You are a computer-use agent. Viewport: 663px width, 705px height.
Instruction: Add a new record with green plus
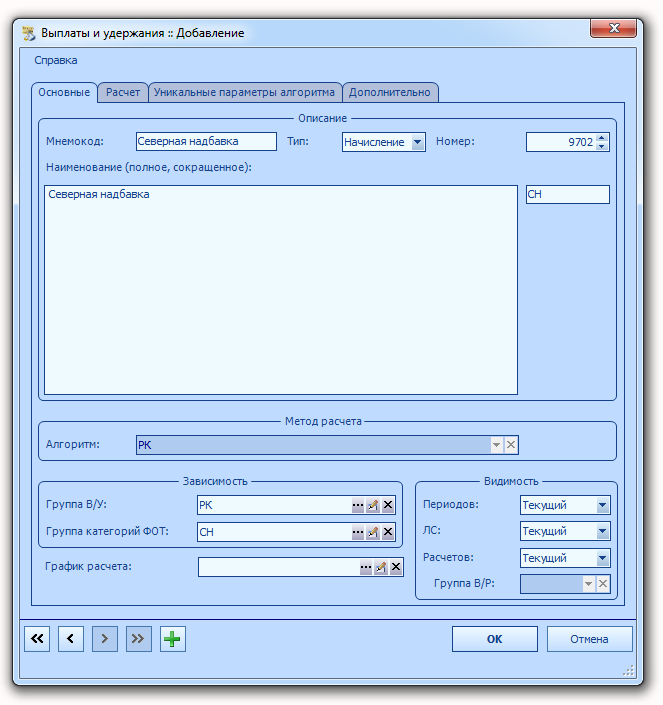(x=173, y=639)
